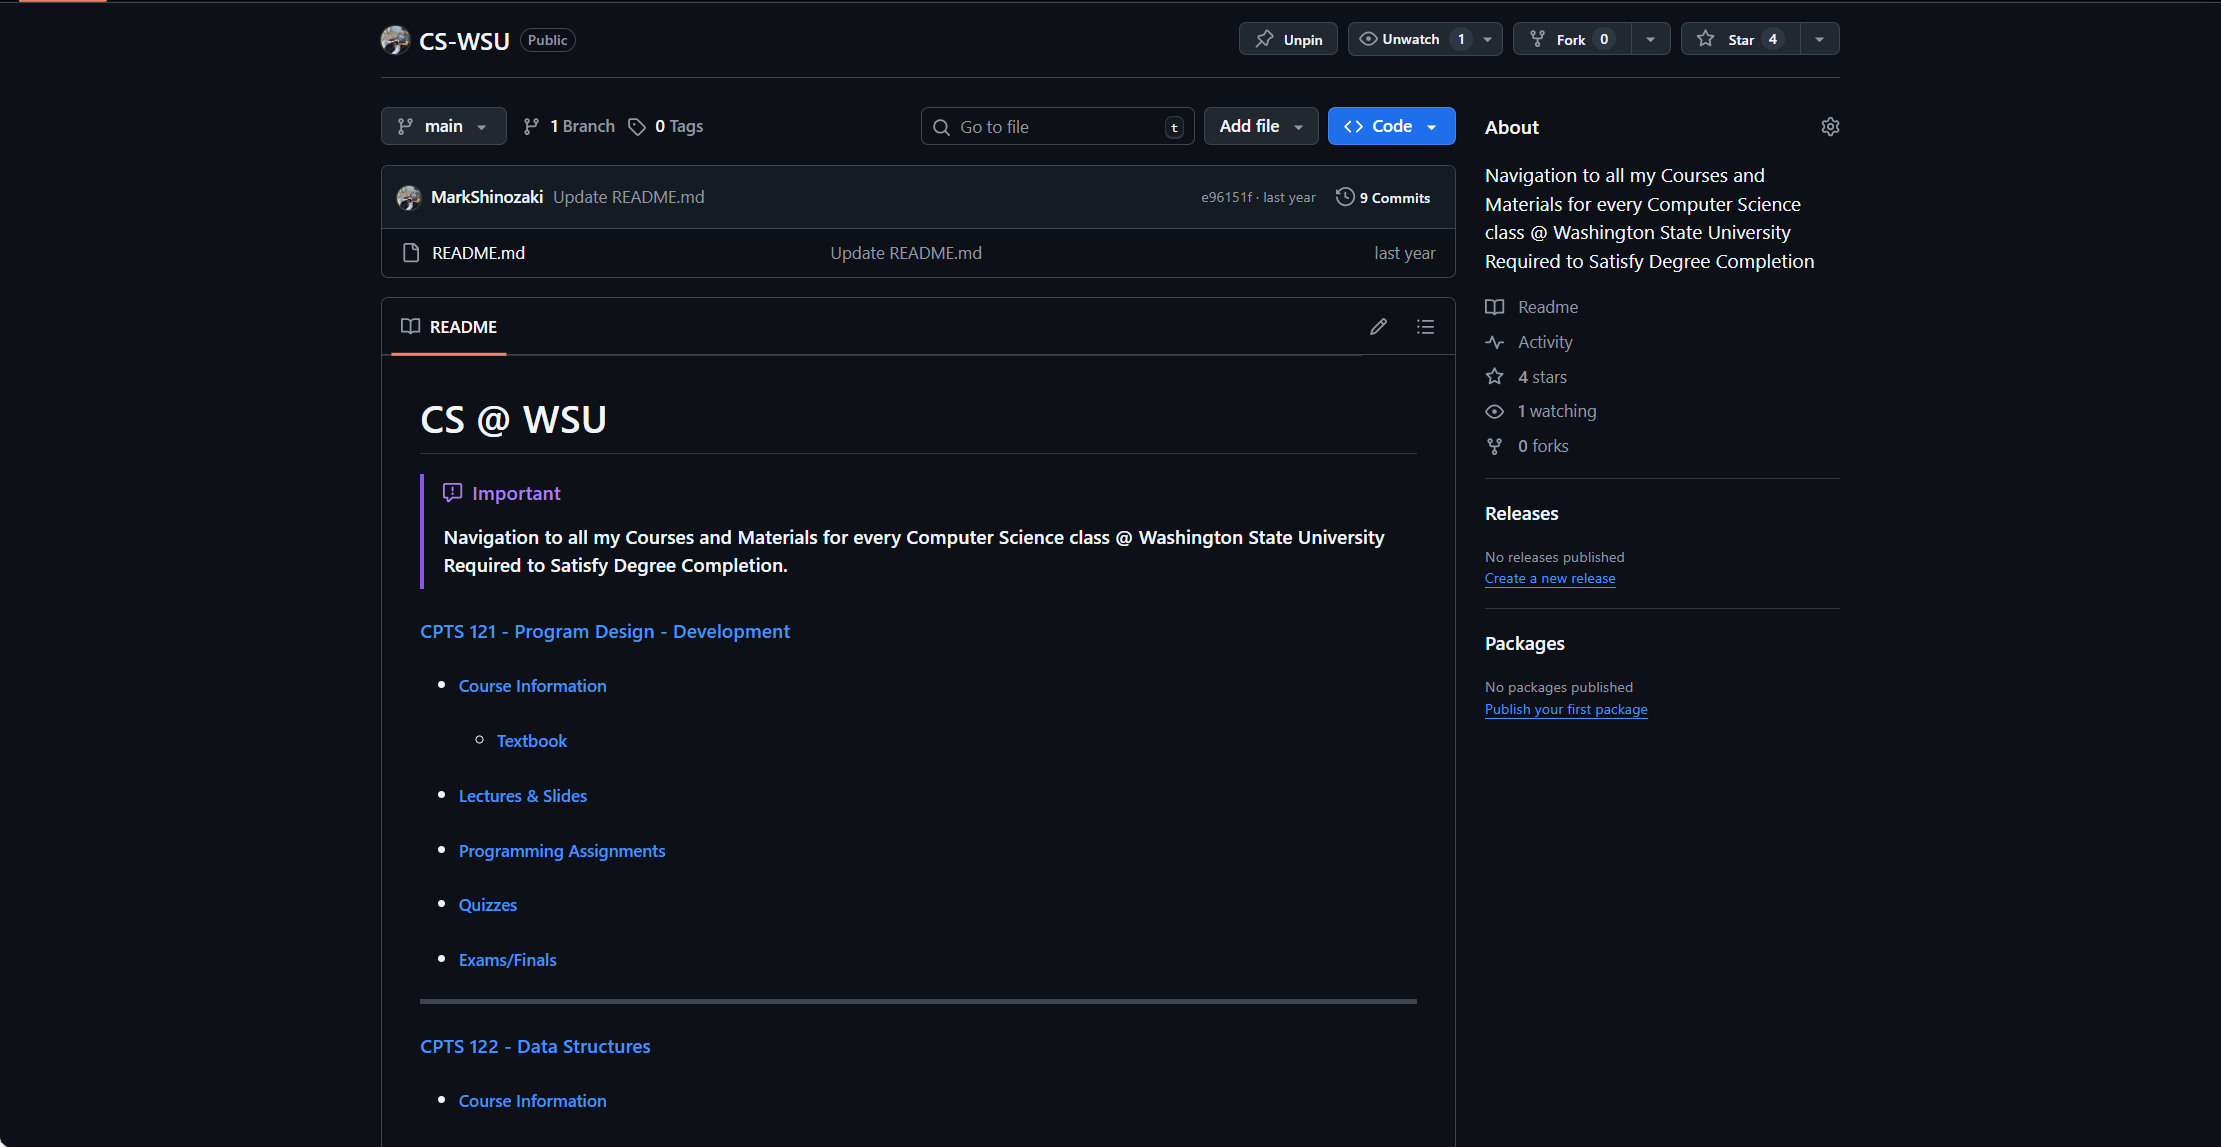Screen dimensions: 2221x1147
Task: Expand the Add file dropdown
Action: click(x=1260, y=127)
